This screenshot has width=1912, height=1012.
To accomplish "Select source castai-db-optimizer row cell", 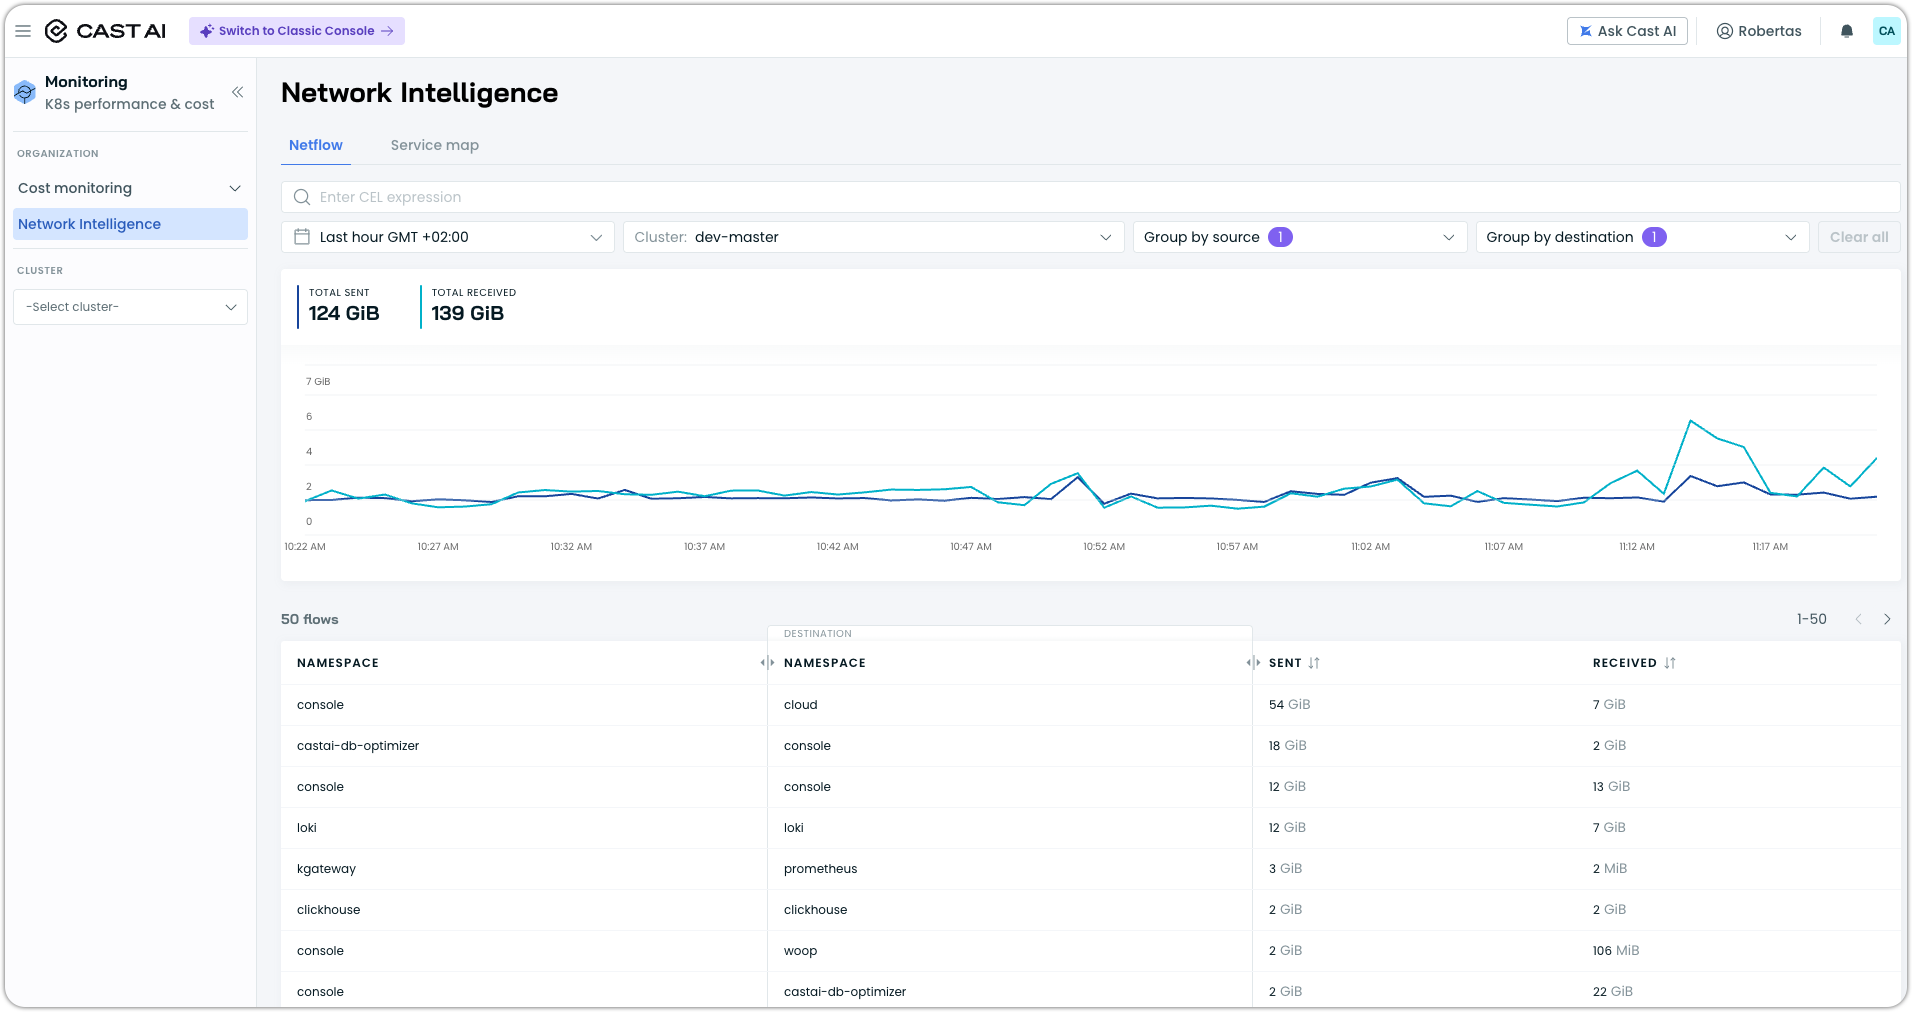I will [358, 746].
